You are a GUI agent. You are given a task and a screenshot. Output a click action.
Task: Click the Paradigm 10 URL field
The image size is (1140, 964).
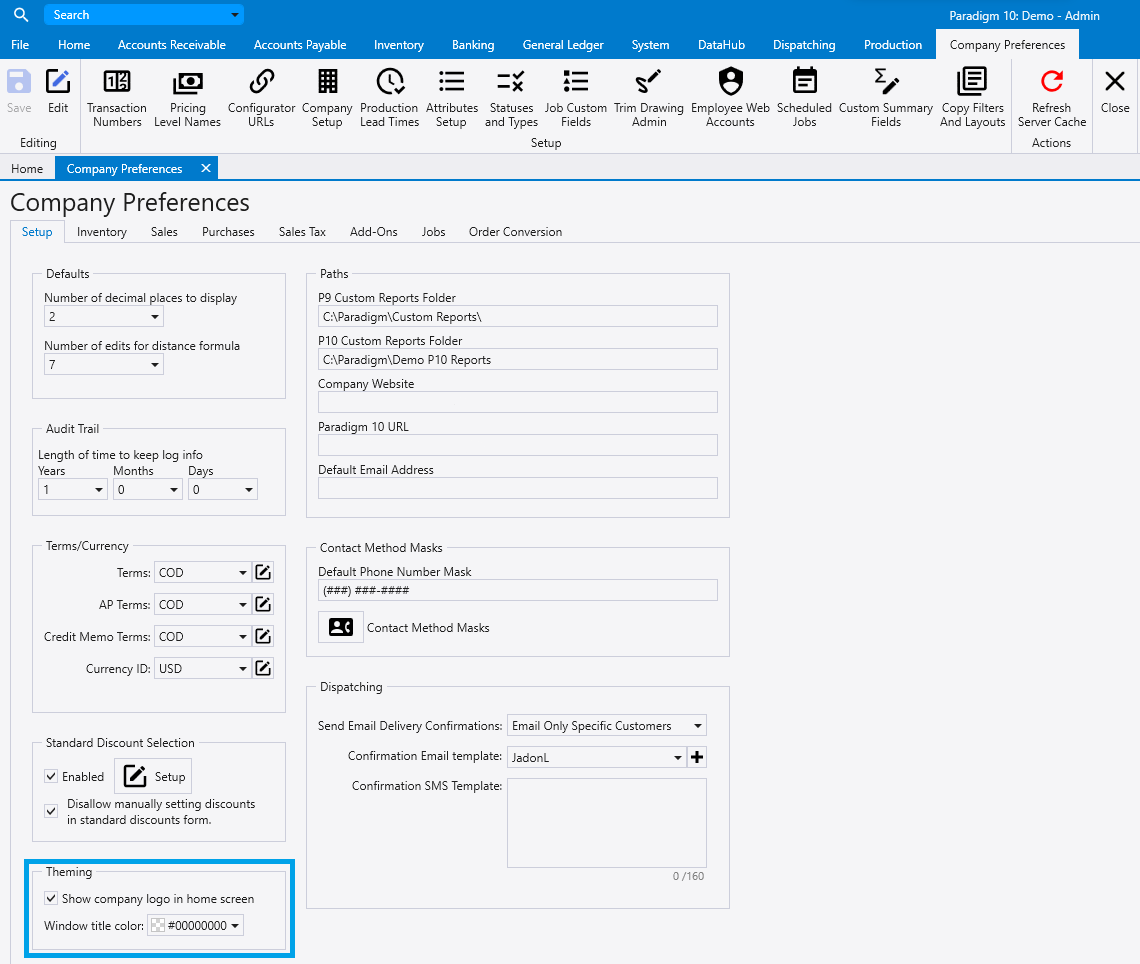click(518, 445)
